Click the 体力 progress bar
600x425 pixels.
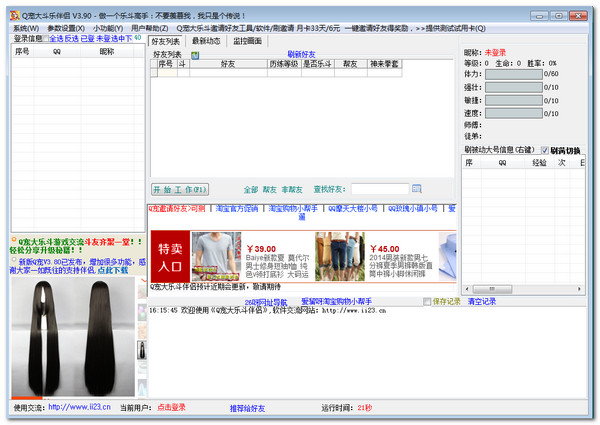(x=513, y=74)
